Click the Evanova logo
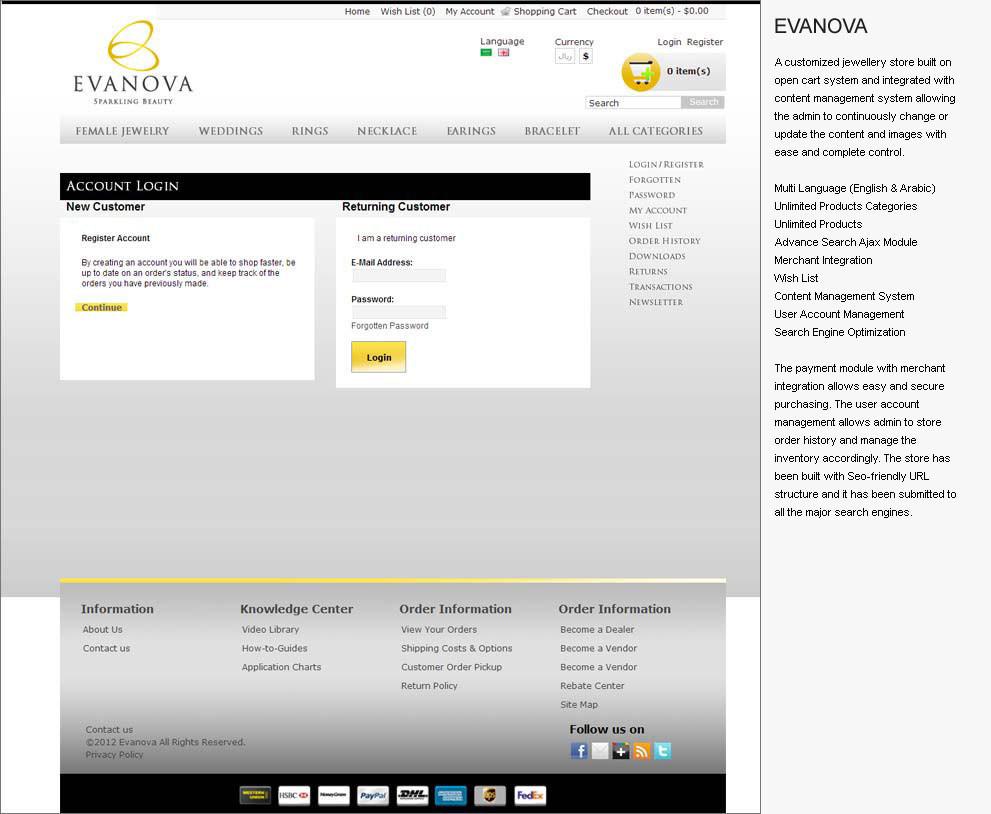The width and height of the screenshot is (991, 814). pyautogui.click(x=133, y=63)
